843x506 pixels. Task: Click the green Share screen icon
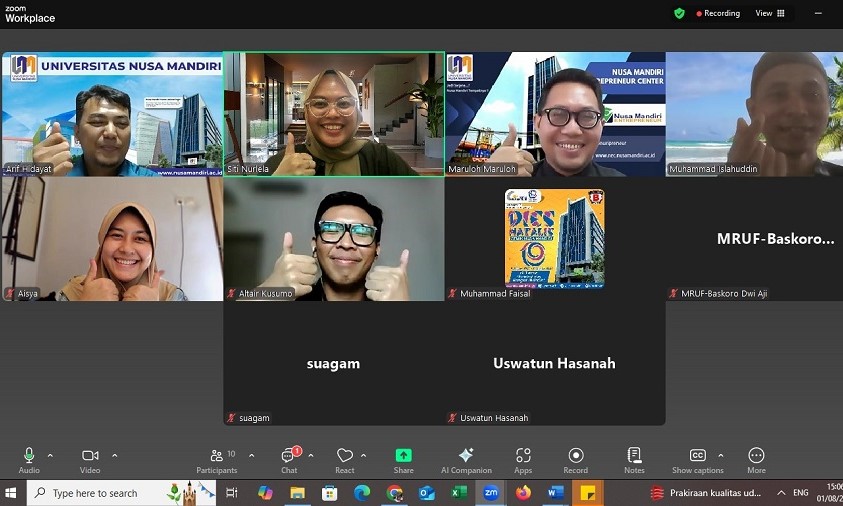pos(403,460)
